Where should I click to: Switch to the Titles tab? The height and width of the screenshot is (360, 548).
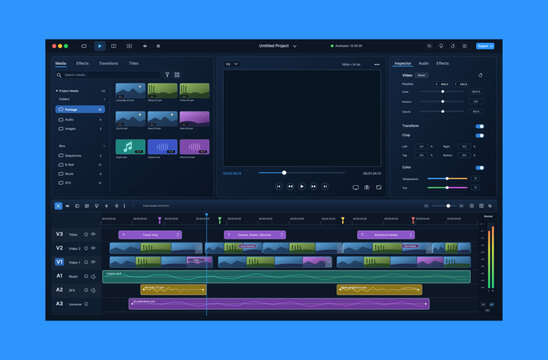[134, 63]
